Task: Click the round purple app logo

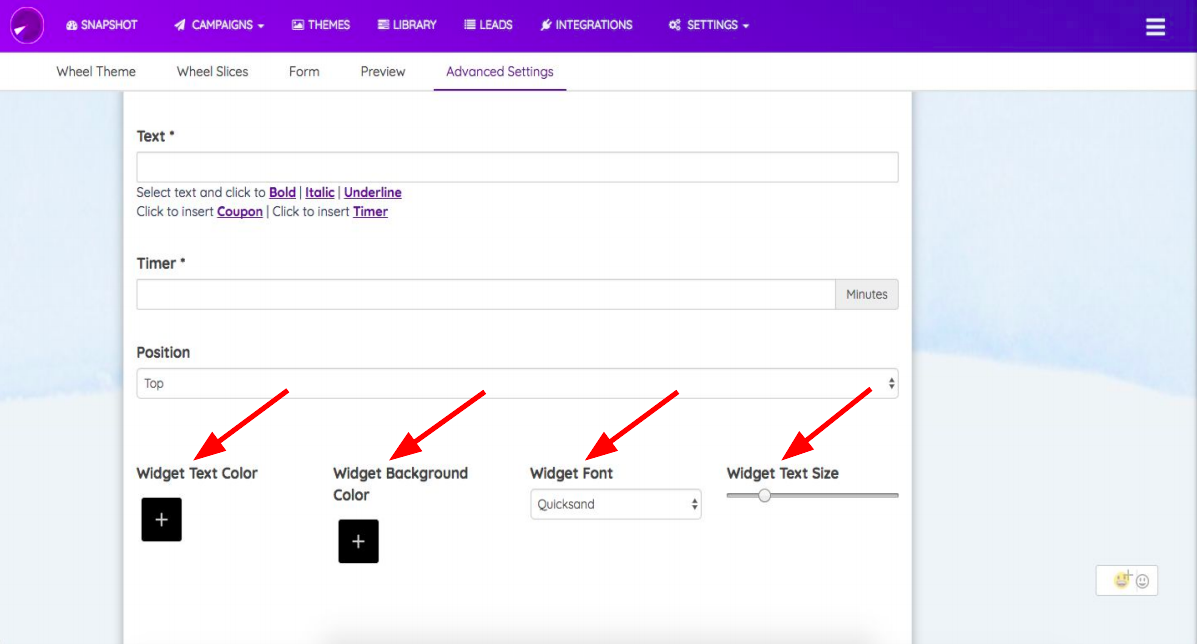Action: point(27,25)
